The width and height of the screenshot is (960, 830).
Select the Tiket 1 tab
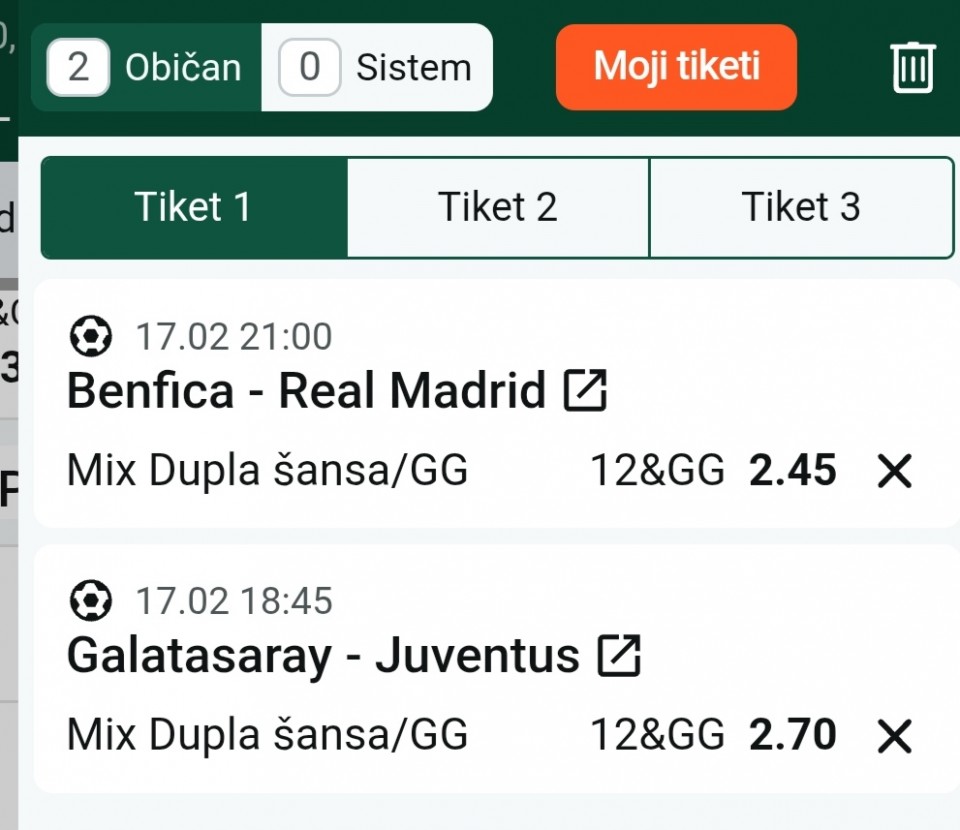tap(193, 207)
